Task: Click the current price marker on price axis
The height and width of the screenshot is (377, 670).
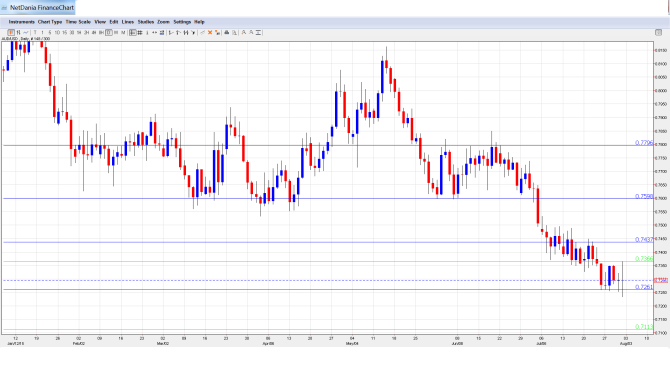Action: (x=661, y=280)
